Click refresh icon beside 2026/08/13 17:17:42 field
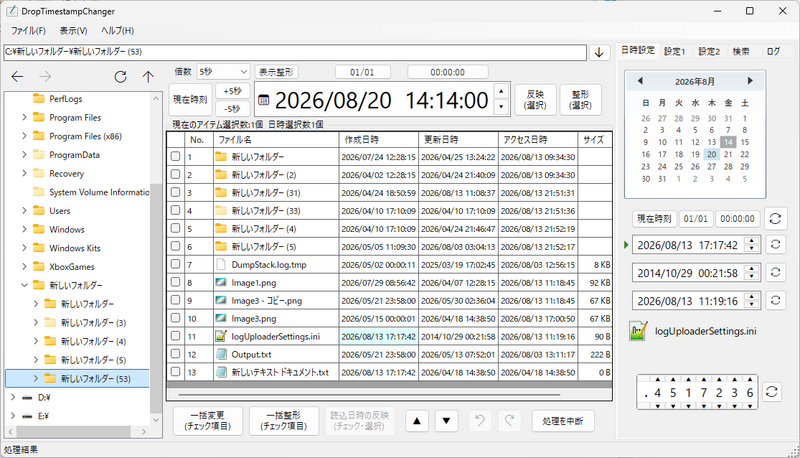The image size is (800, 458). point(776,244)
